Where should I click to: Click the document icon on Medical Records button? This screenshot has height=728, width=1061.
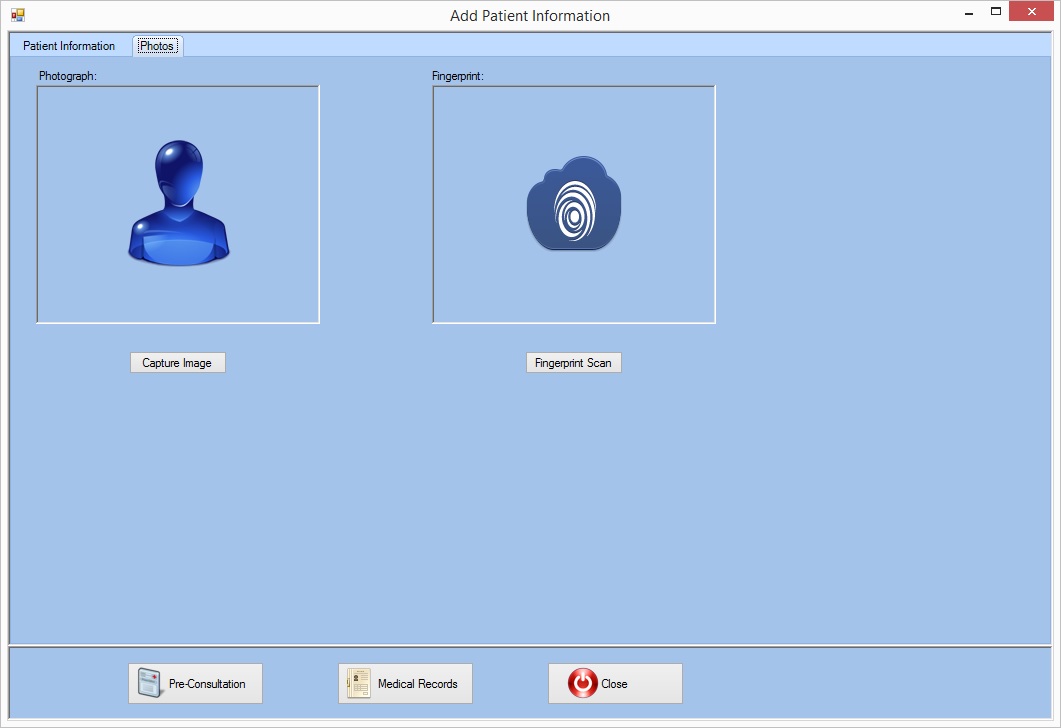pos(359,684)
